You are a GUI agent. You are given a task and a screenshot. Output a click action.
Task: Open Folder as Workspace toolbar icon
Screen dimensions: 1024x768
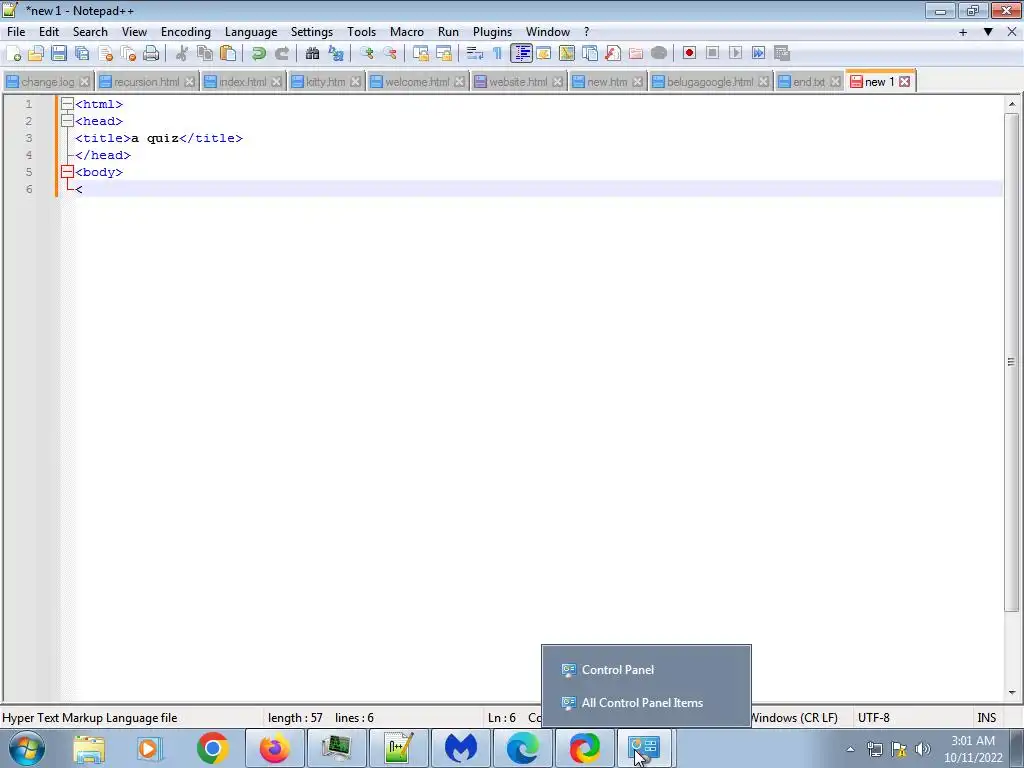tap(635, 54)
